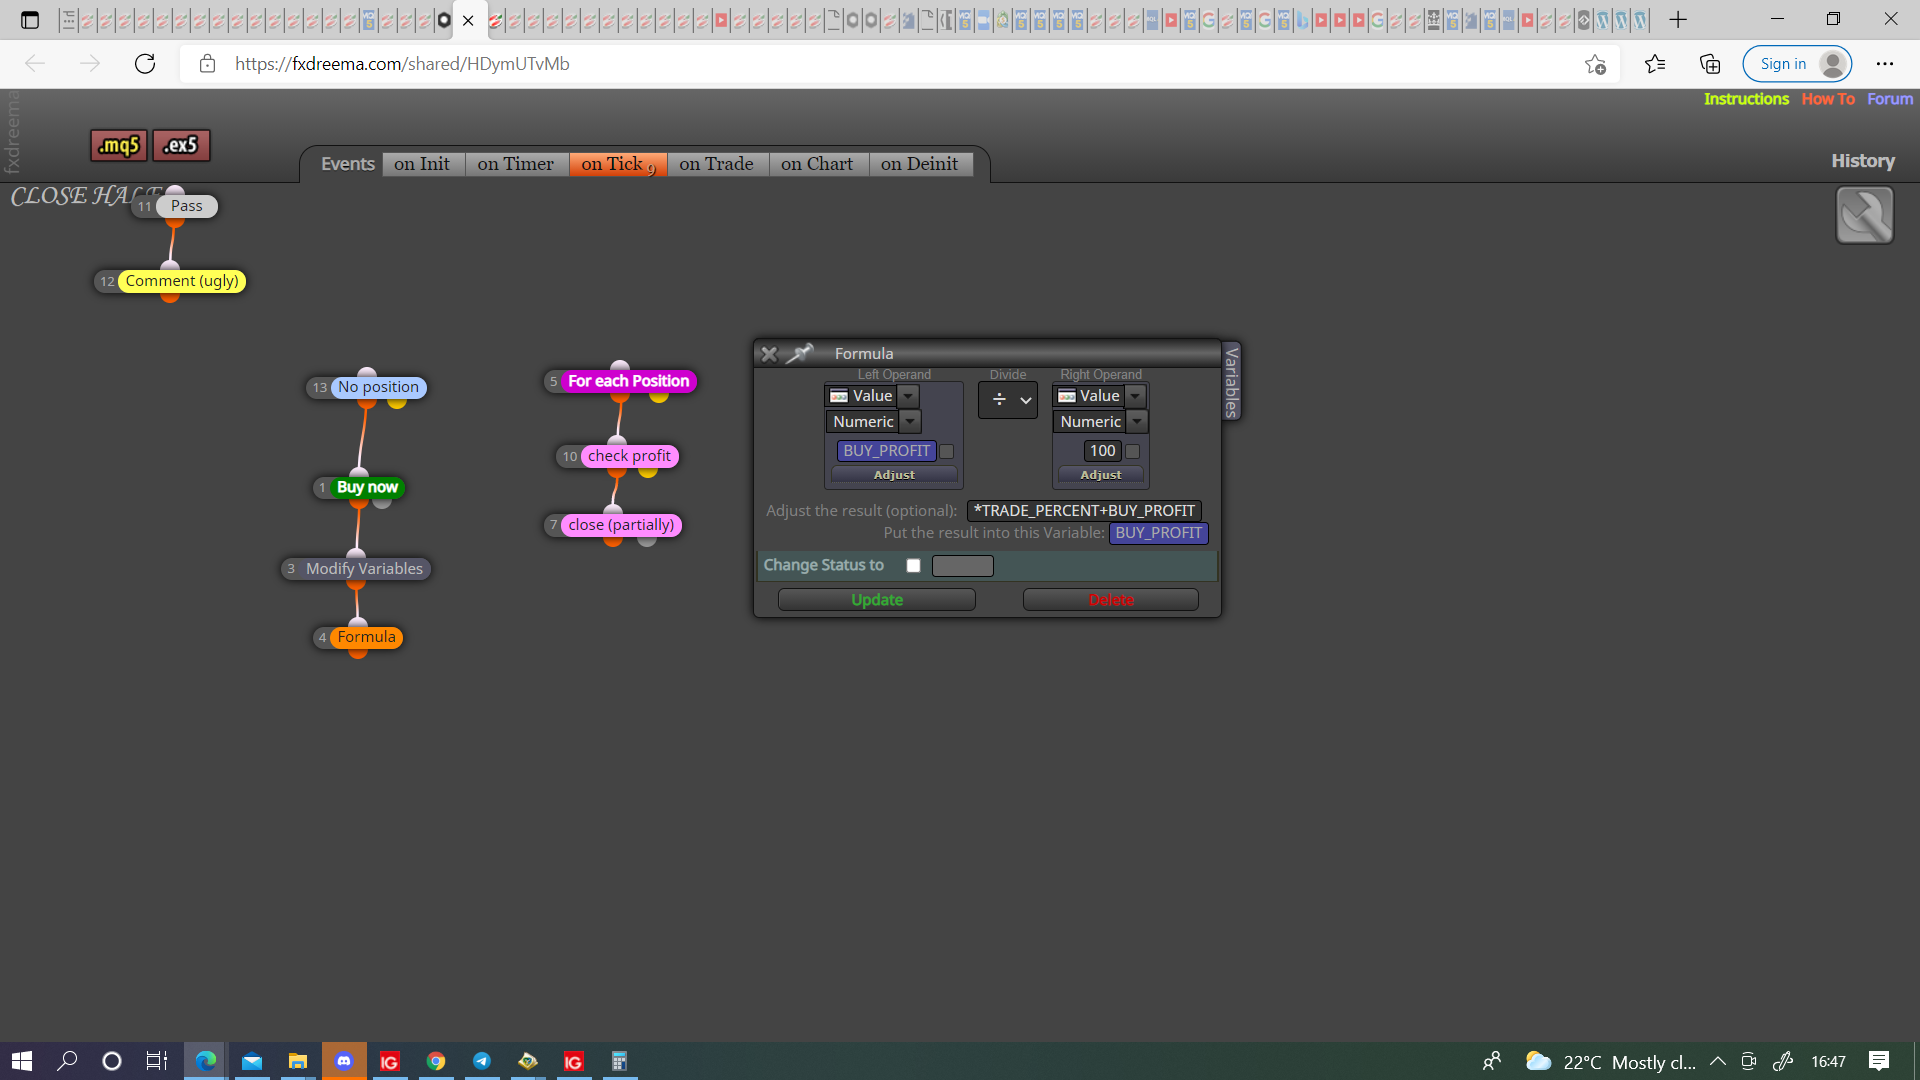This screenshot has height=1080, width=1920.
Task: Click the Left Operand Adjust button
Action: tap(894, 475)
